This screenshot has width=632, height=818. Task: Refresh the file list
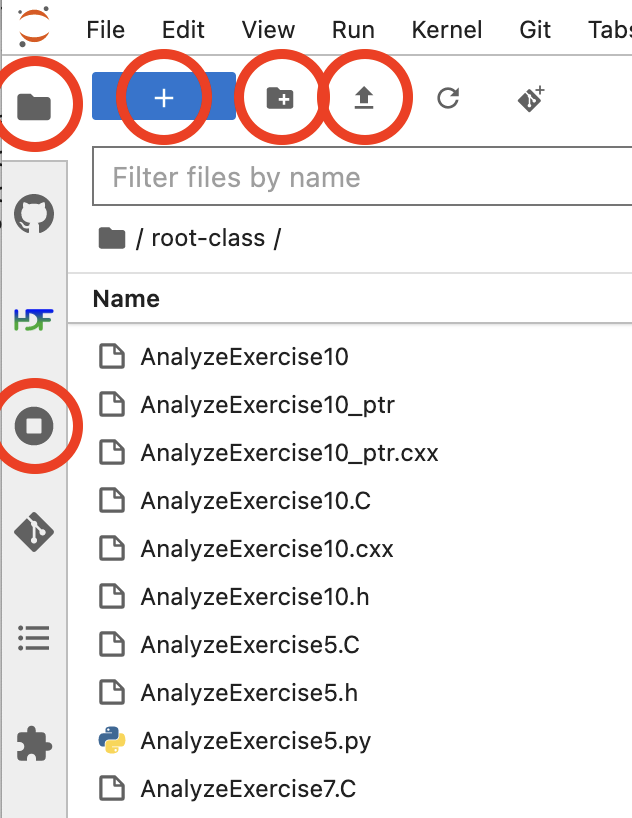[x=448, y=97]
